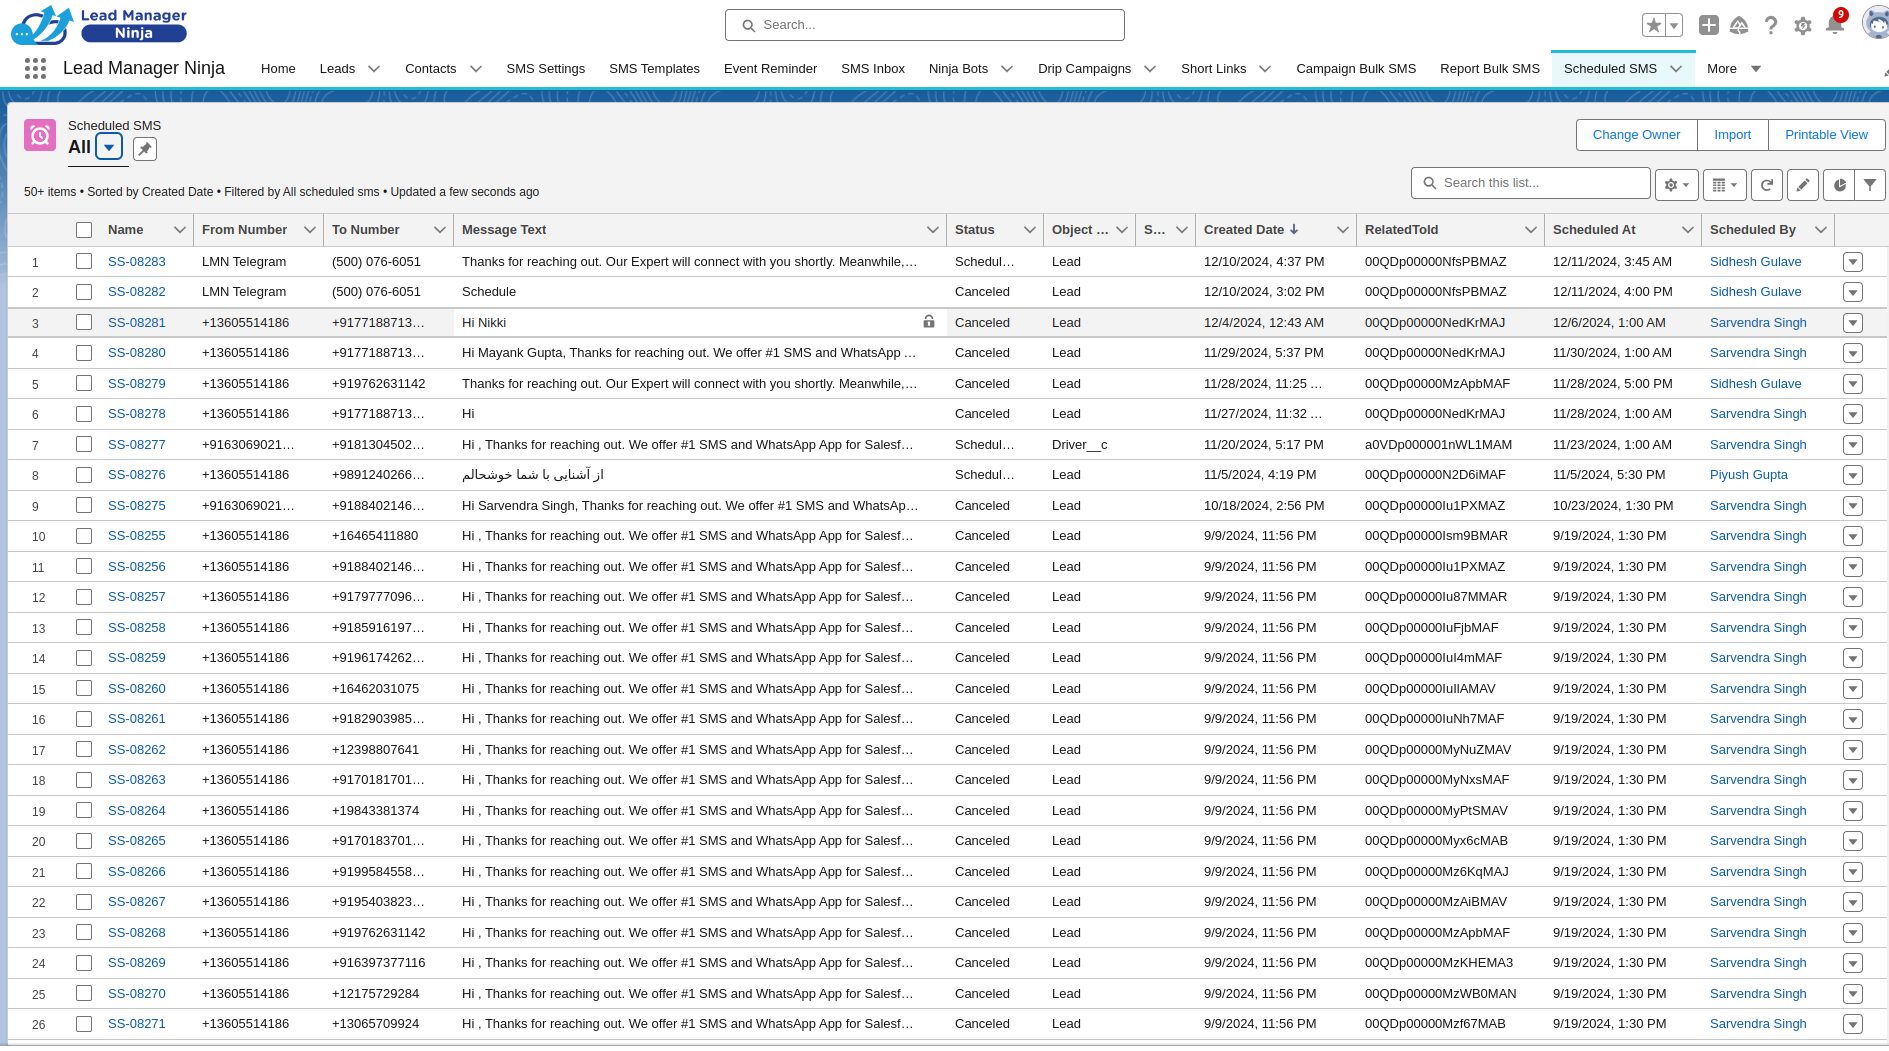The height and width of the screenshot is (1051, 1889).
Task: Open list view controls gear dropdown
Action: 1676,184
